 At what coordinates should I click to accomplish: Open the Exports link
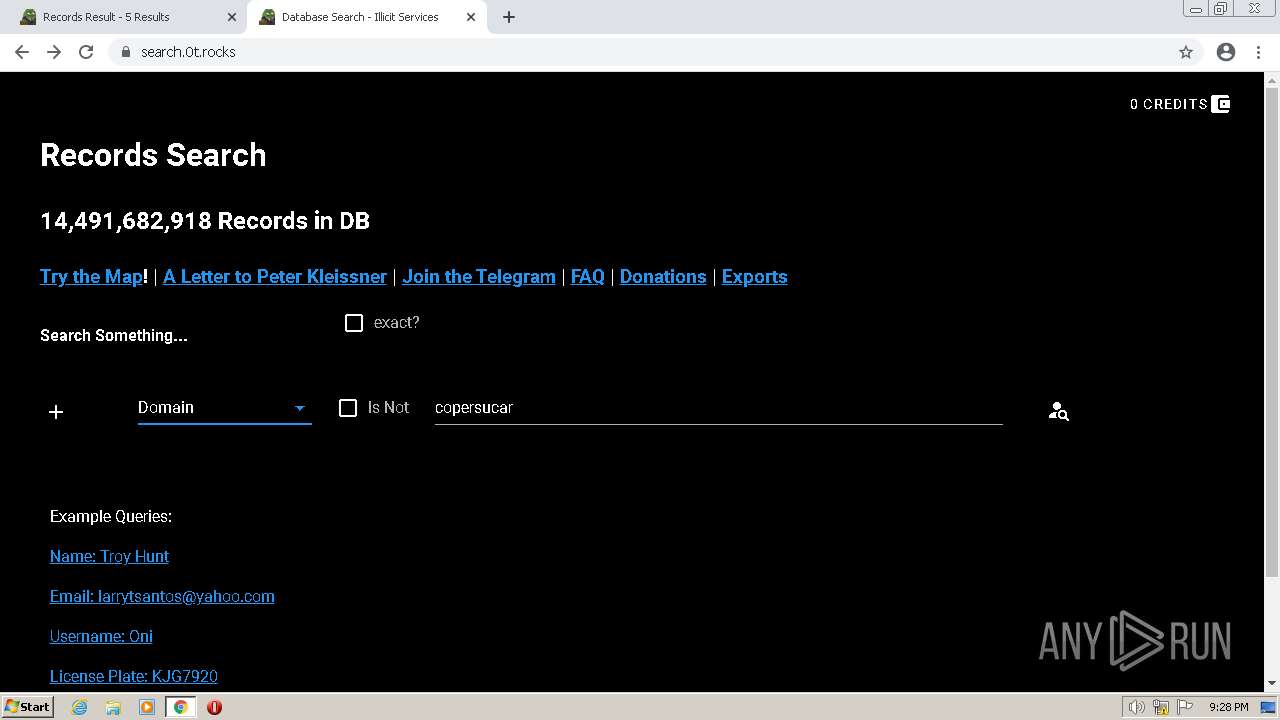pyautogui.click(x=755, y=277)
